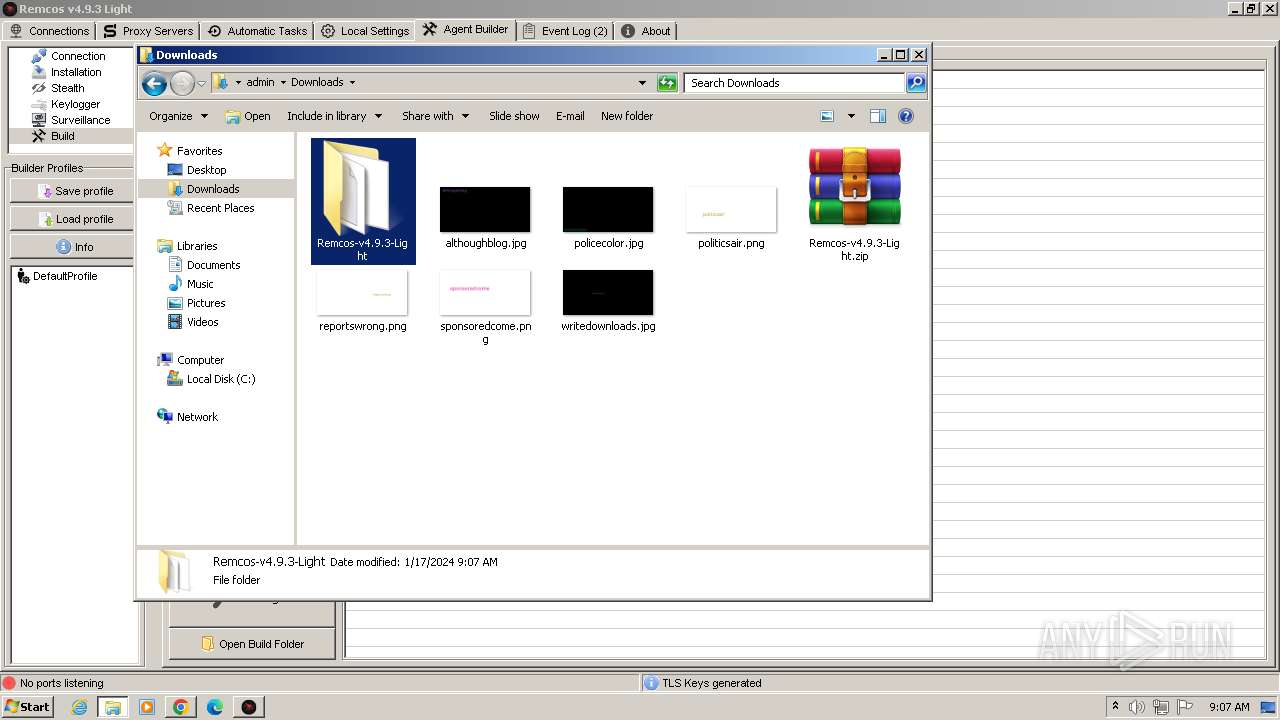Click the forward navigation arrow in Explorer
The width and height of the screenshot is (1280, 720).
click(x=182, y=83)
